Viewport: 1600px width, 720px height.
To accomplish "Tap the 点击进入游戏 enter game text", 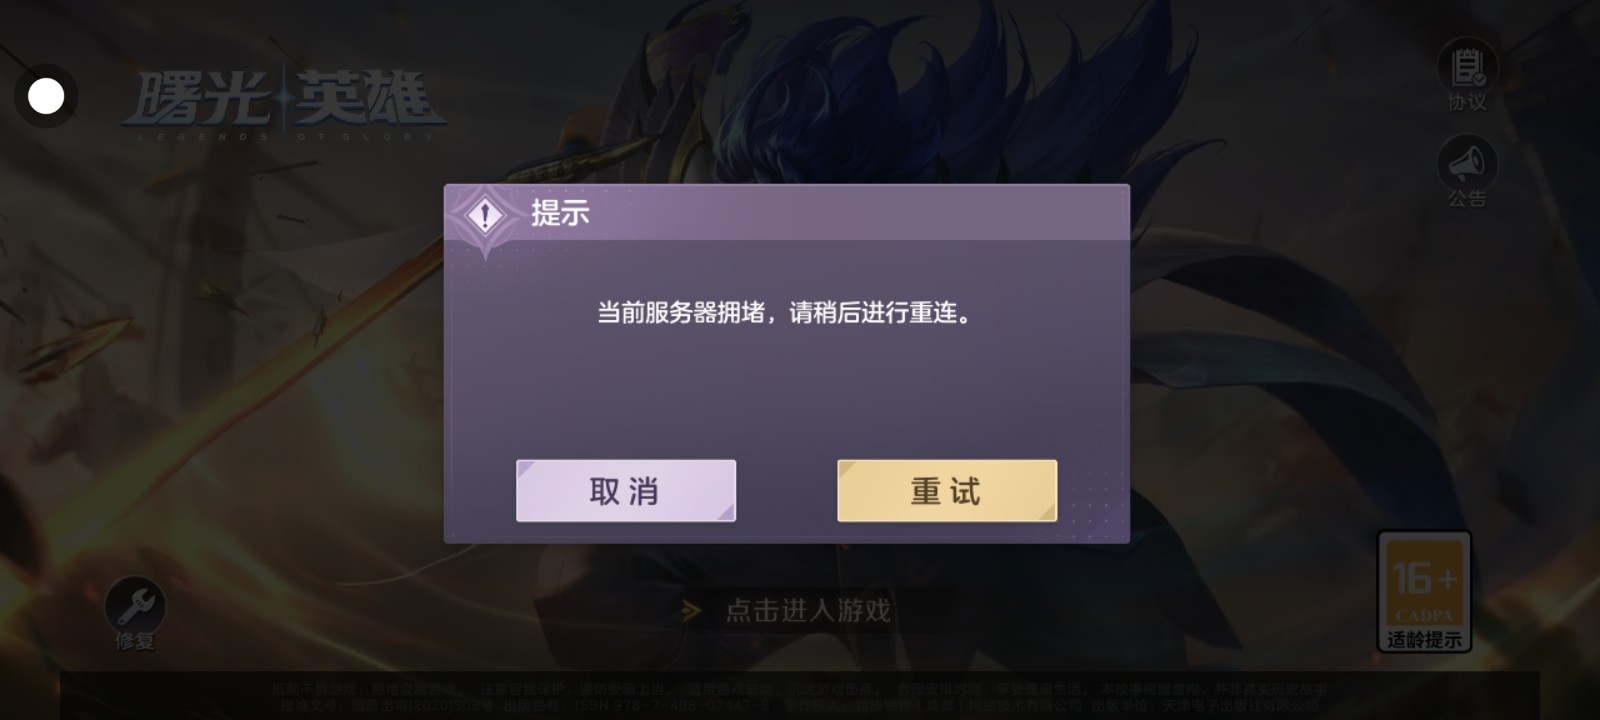I will [x=808, y=610].
